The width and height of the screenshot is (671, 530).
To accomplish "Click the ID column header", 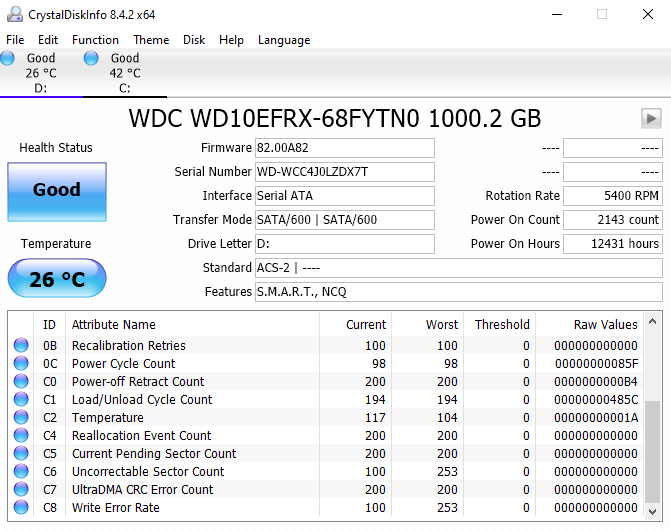I will coord(49,325).
